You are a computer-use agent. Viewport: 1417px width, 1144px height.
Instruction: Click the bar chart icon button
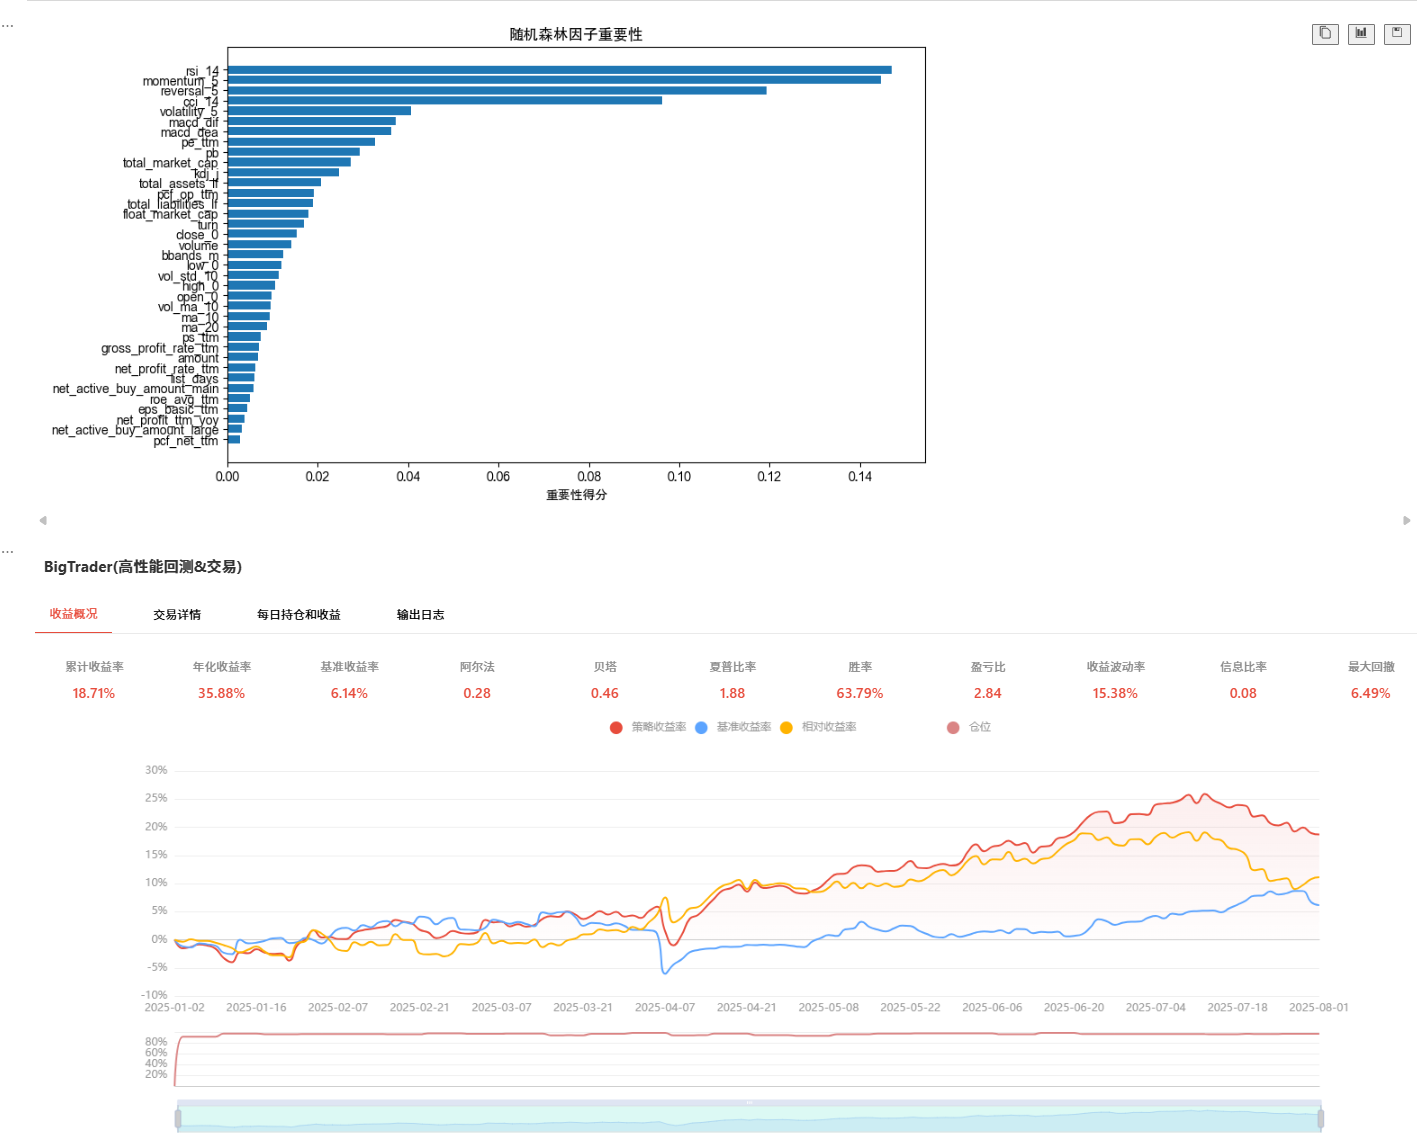(x=1361, y=34)
